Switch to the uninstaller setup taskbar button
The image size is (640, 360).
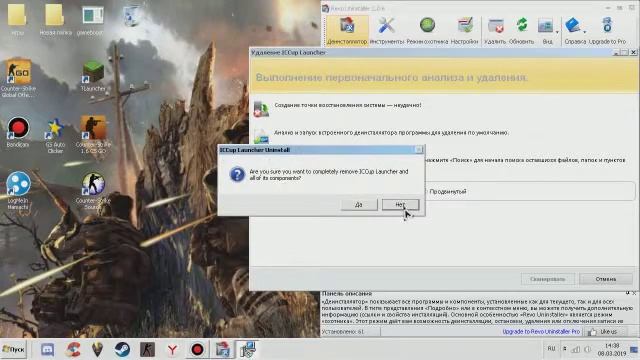tap(247, 349)
